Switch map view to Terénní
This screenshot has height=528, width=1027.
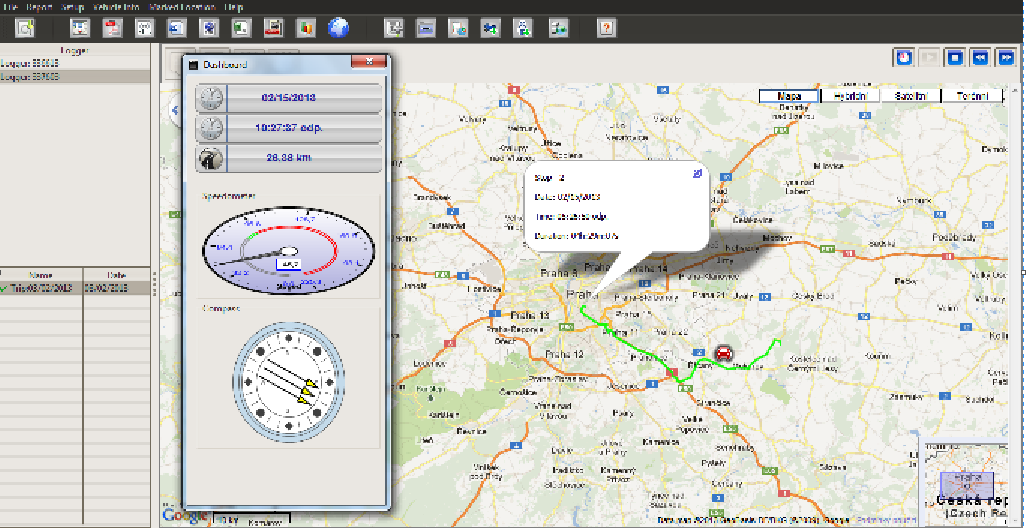[971, 96]
